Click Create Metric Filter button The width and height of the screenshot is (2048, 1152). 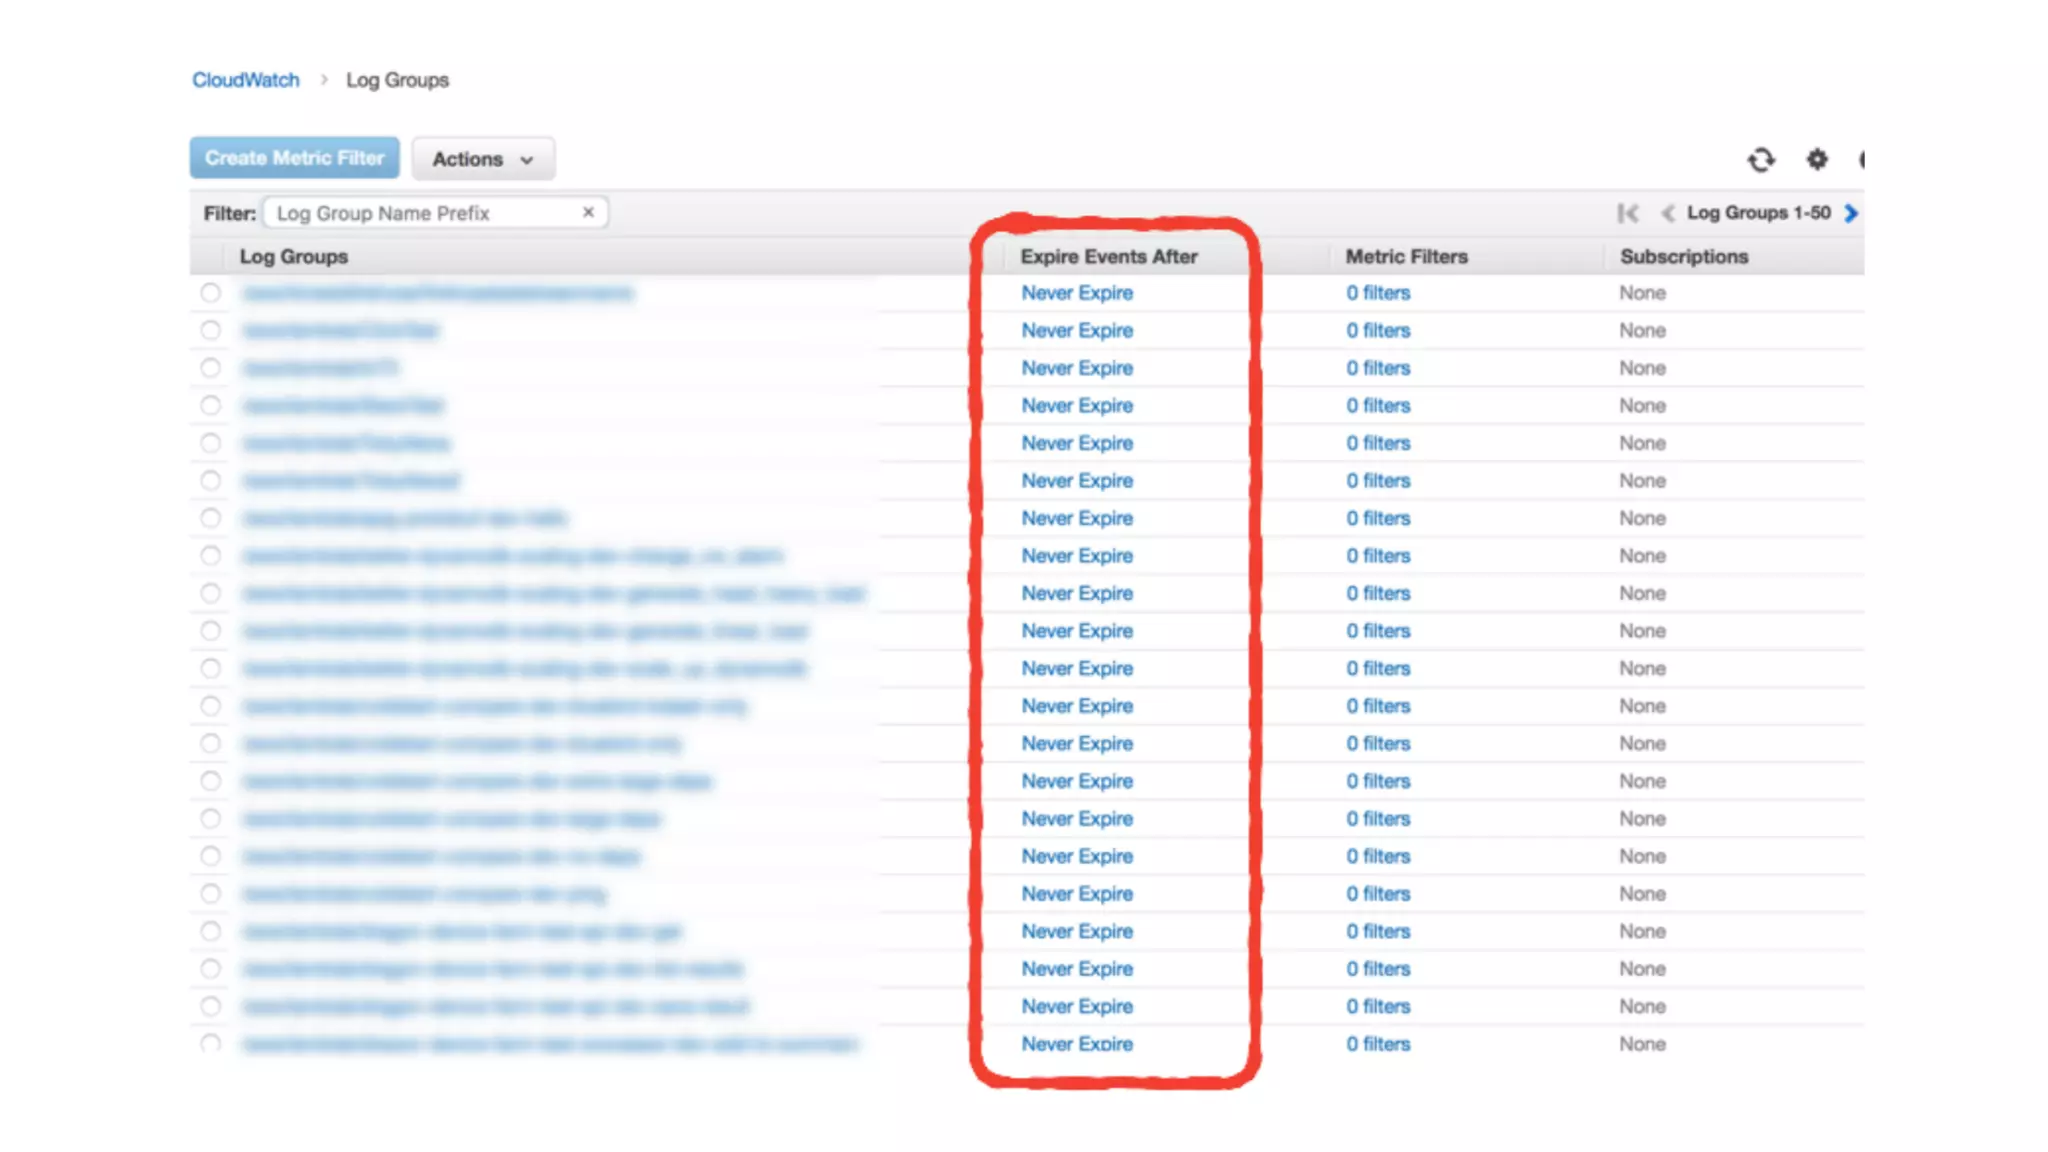(x=294, y=158)
